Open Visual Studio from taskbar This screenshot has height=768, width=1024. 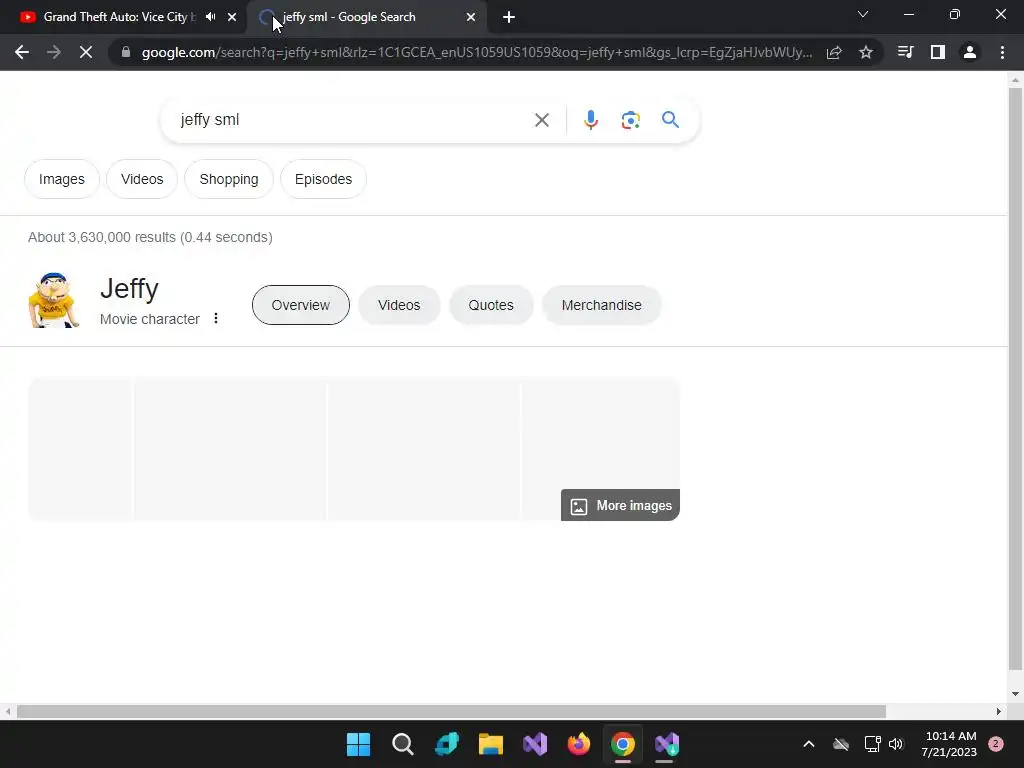pos(535,744)
